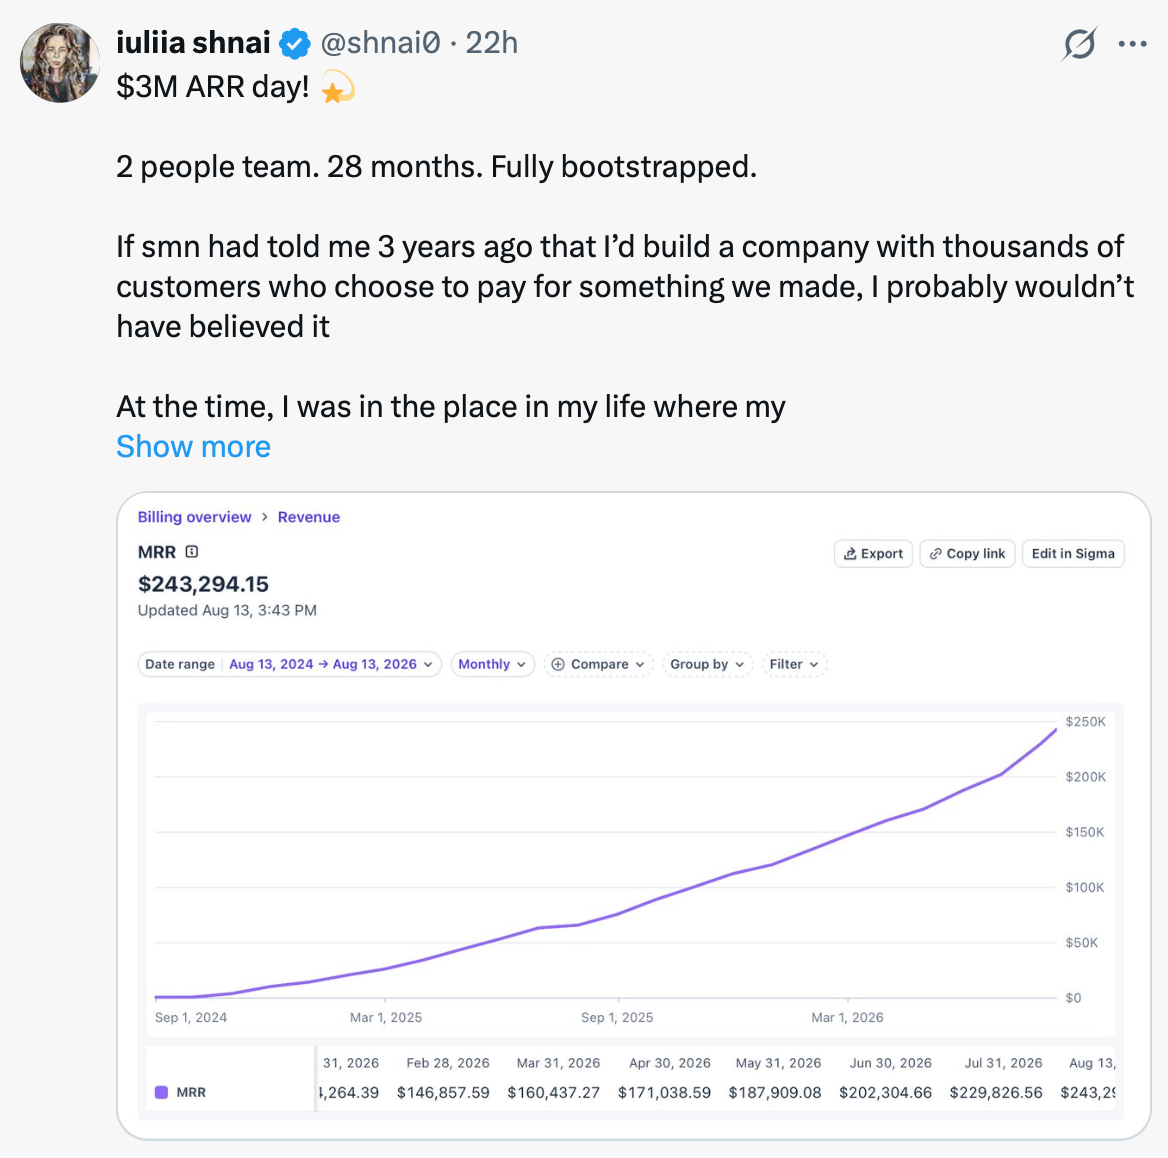Click Edit in Sigma button
Viewport: 1168px width, 1158px height.
pos(1073,553)
